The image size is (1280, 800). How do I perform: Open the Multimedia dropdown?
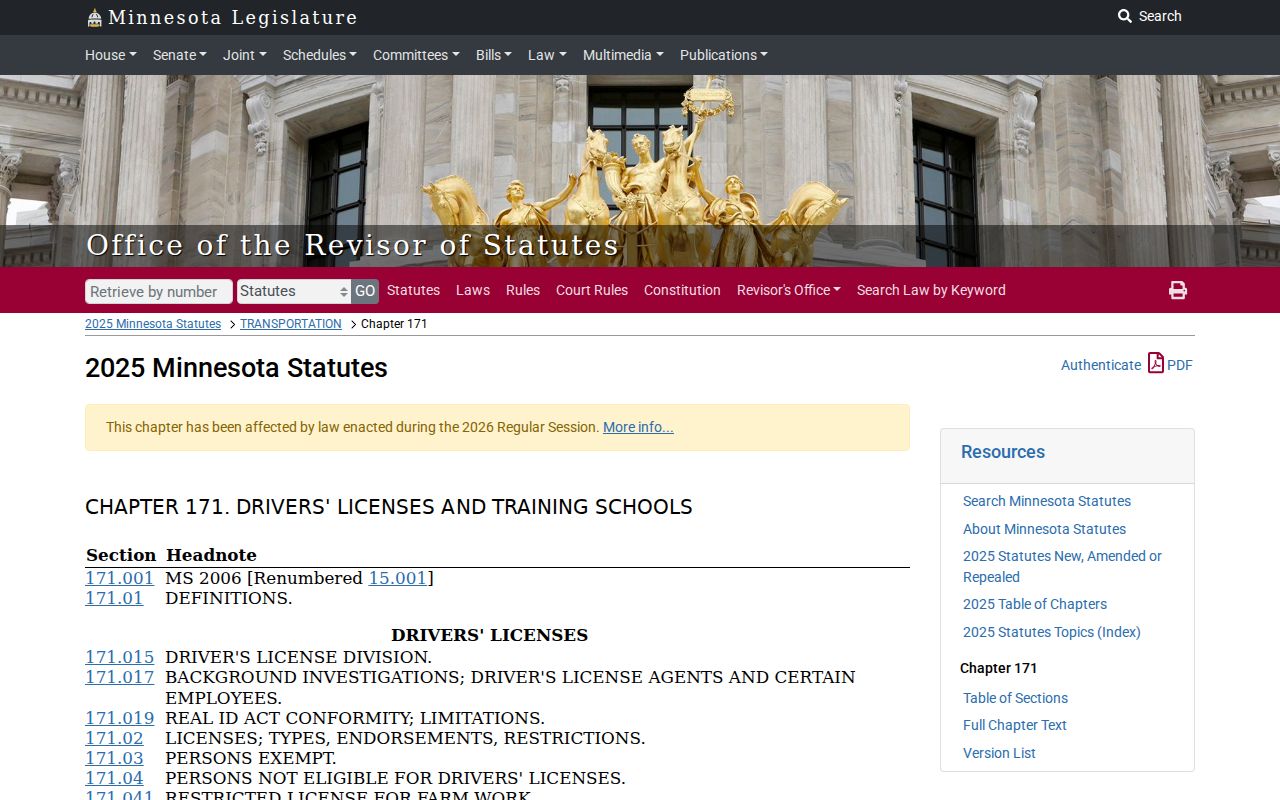click(x=623, y=55)
